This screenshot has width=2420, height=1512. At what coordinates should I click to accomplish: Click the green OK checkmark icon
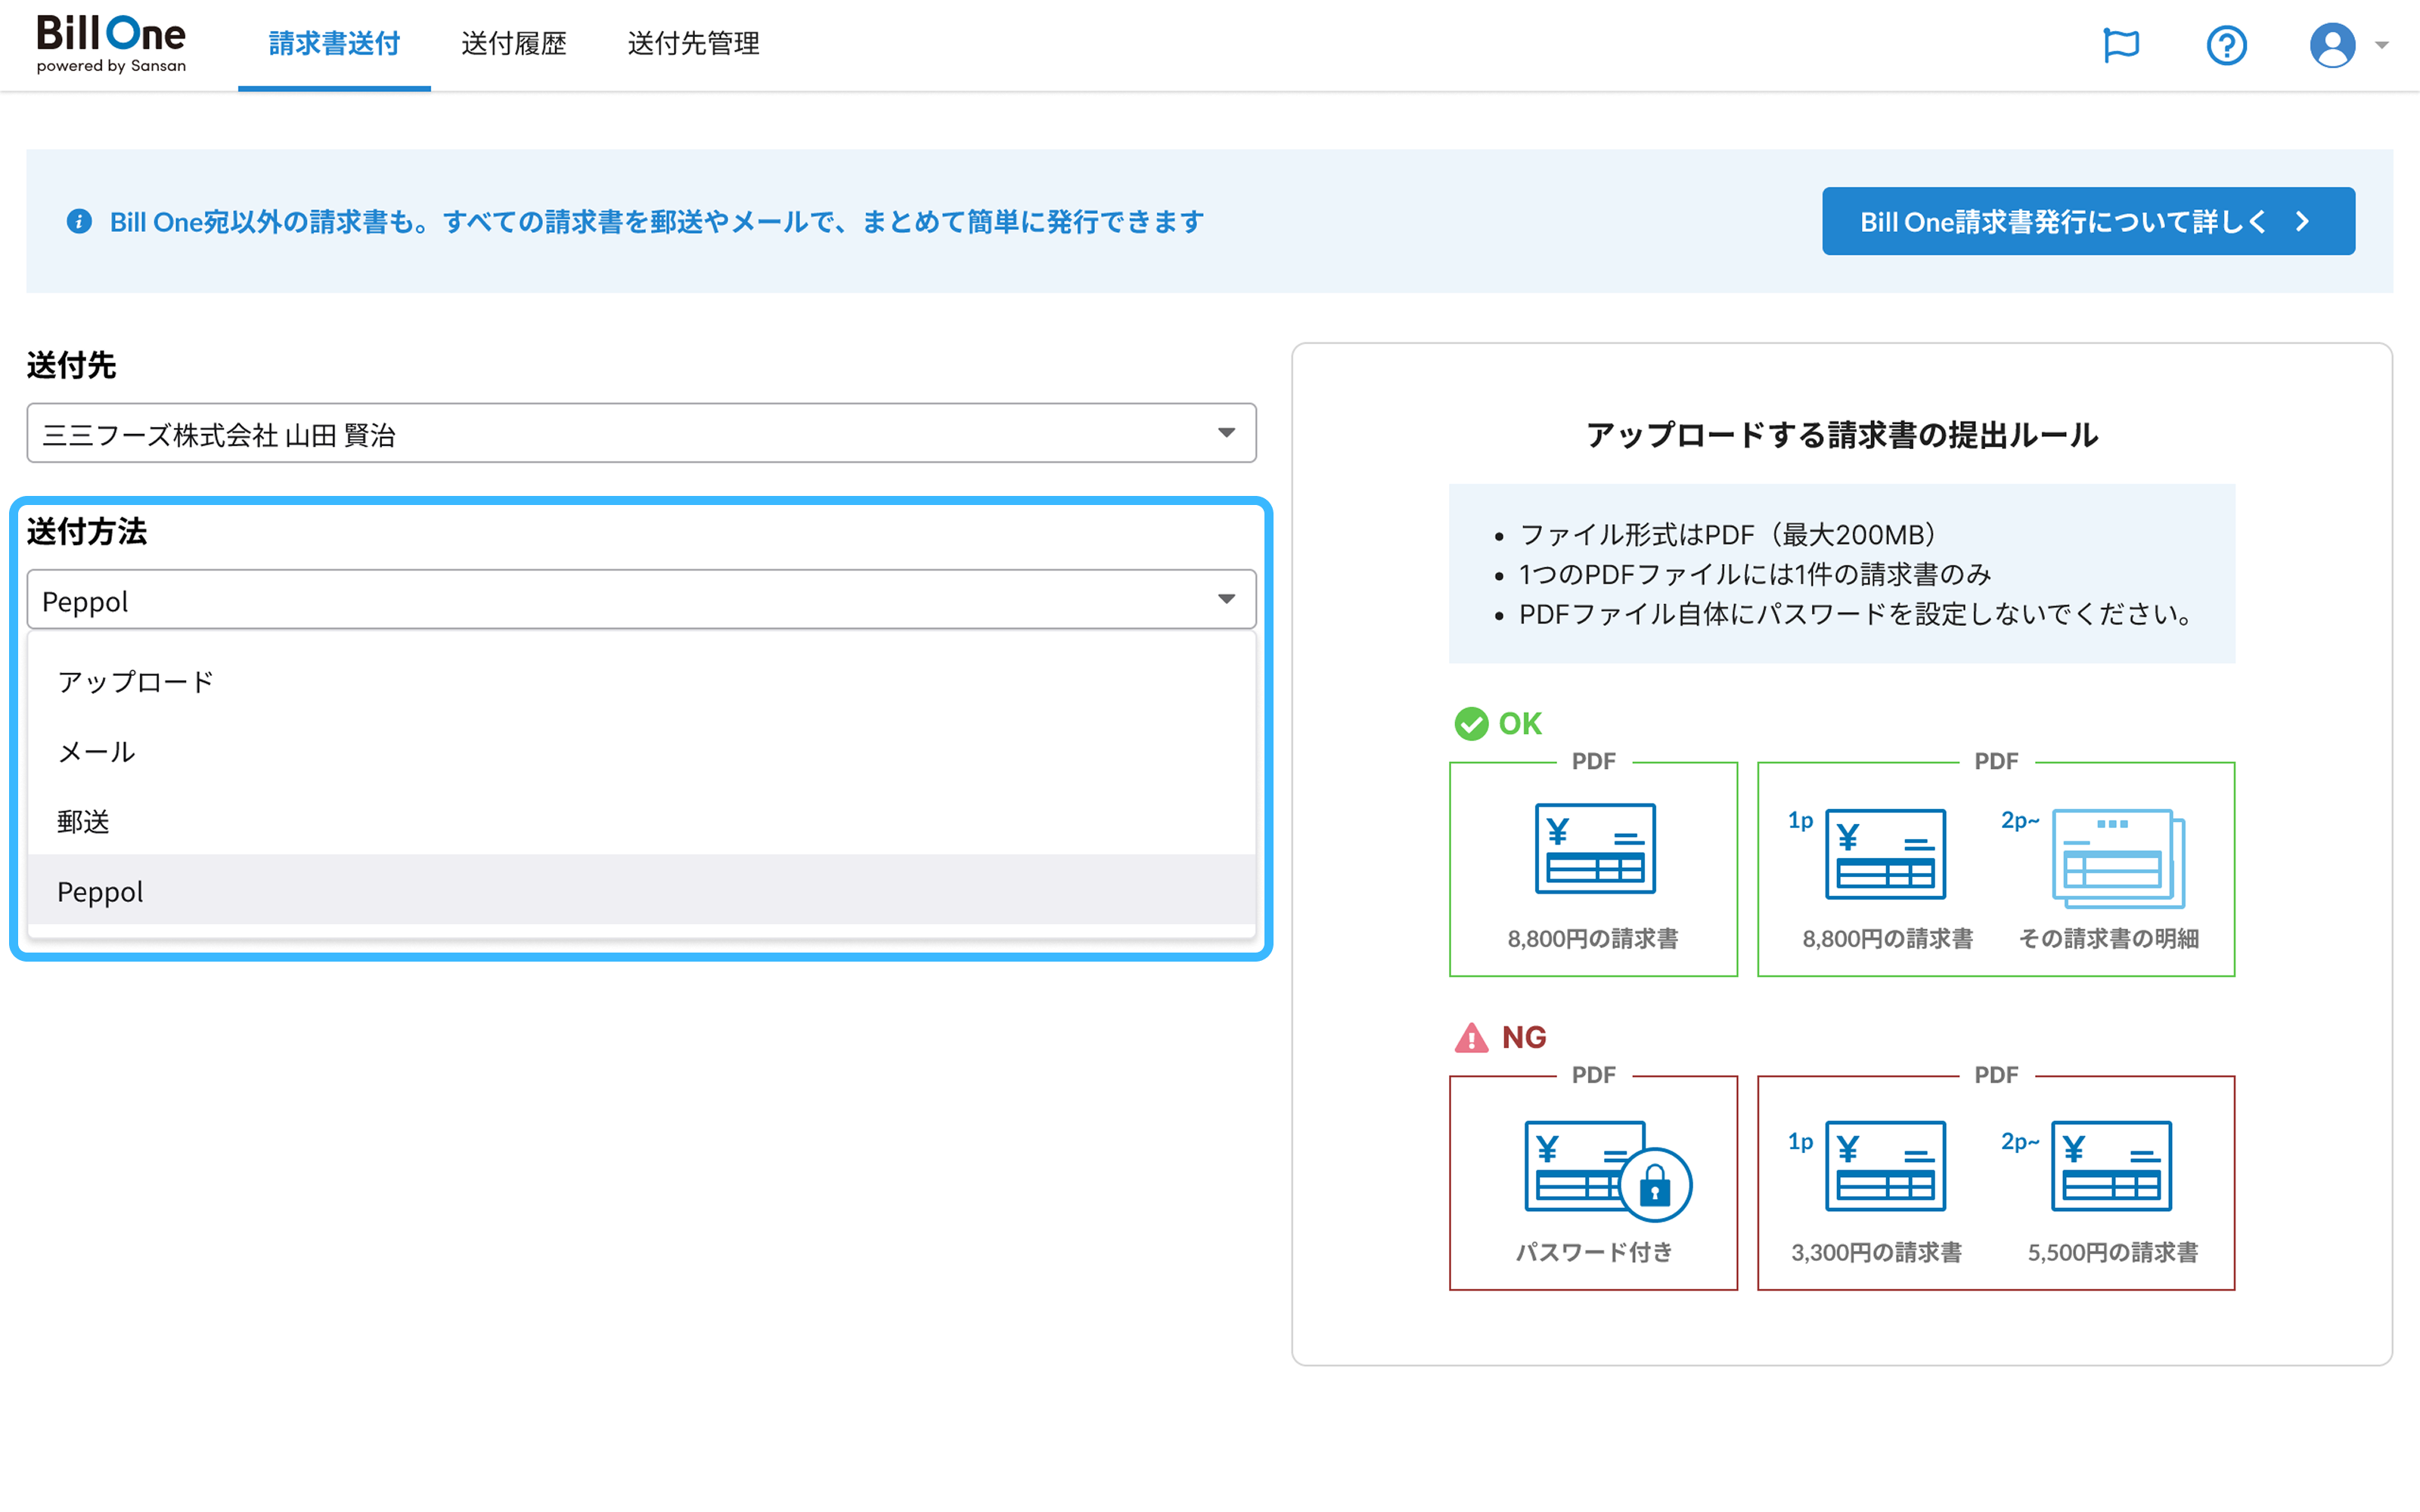1471,723
